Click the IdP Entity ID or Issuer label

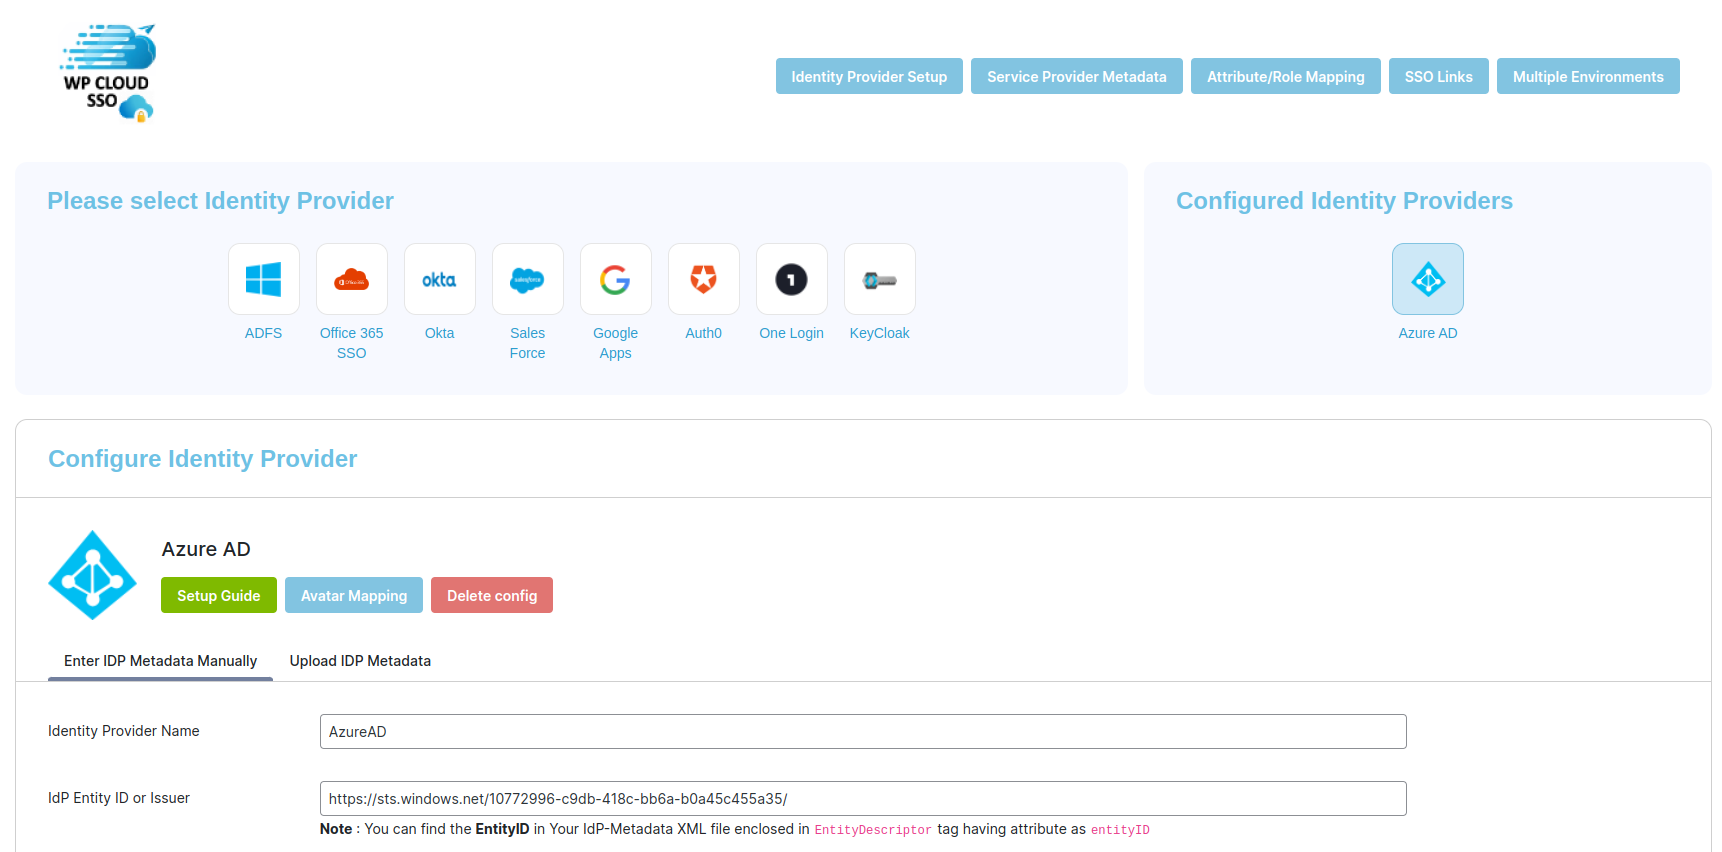click(119, 798)
